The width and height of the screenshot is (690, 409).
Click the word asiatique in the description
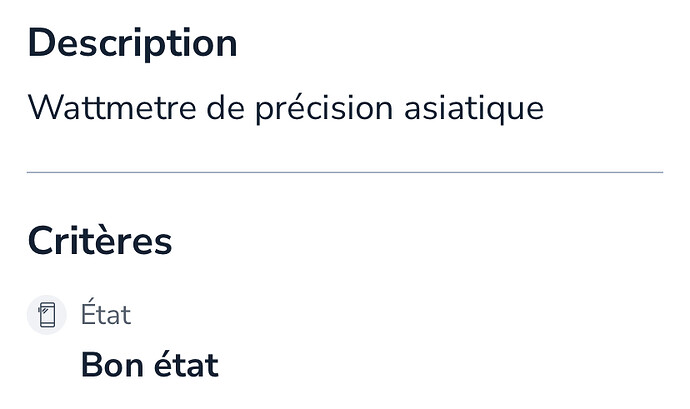coord(474,109)
